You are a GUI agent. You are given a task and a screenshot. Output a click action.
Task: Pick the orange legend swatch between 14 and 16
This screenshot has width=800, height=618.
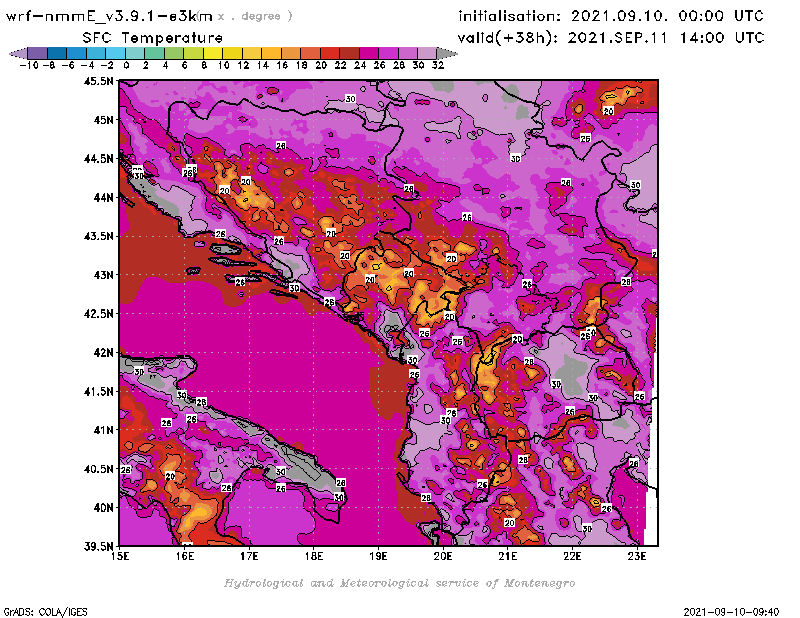[271, 53]
